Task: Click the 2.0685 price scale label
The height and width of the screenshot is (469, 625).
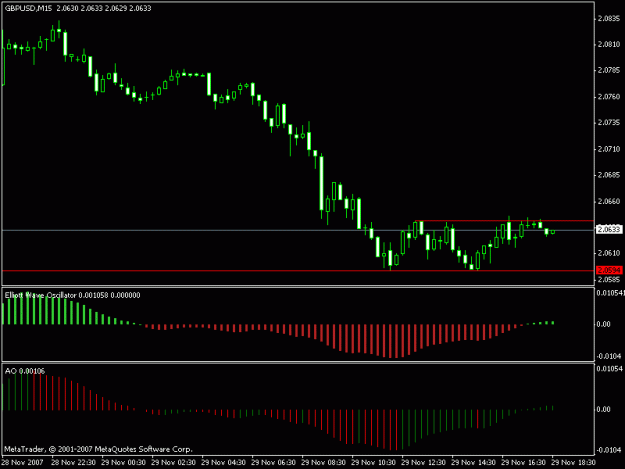Action: point(609,175)
